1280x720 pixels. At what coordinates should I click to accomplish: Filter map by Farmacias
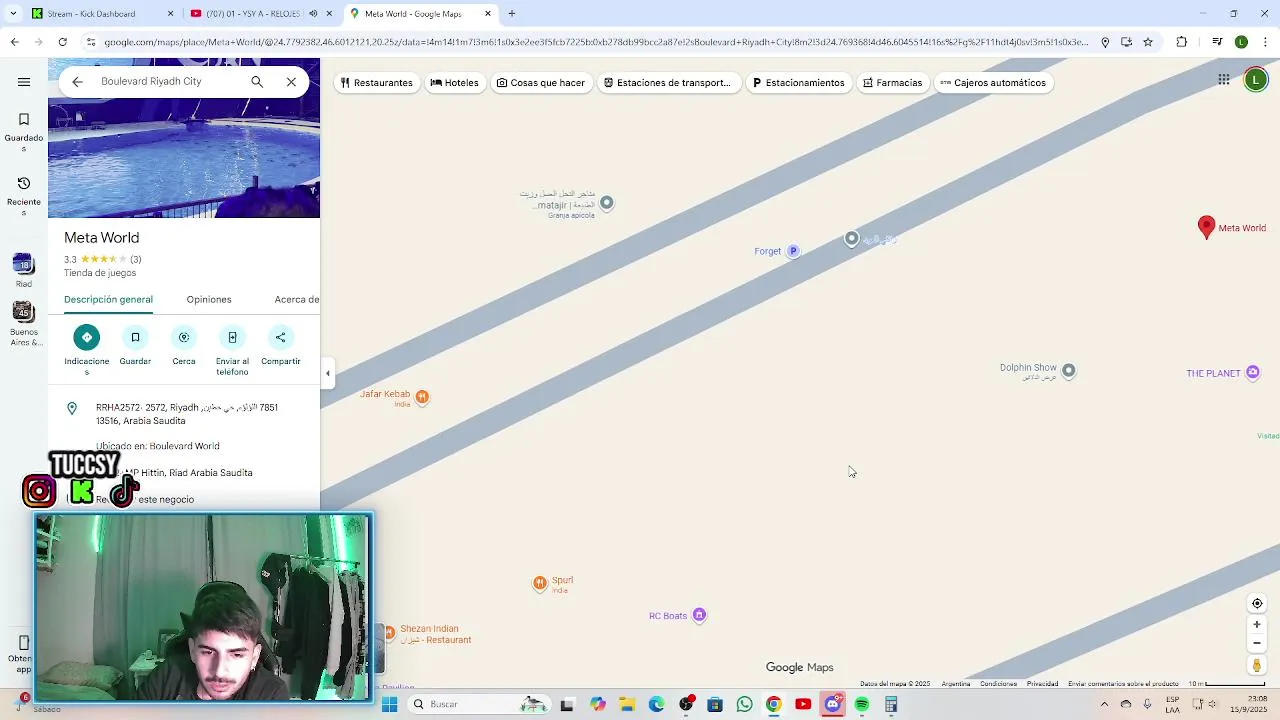click(x=892, y=83)
